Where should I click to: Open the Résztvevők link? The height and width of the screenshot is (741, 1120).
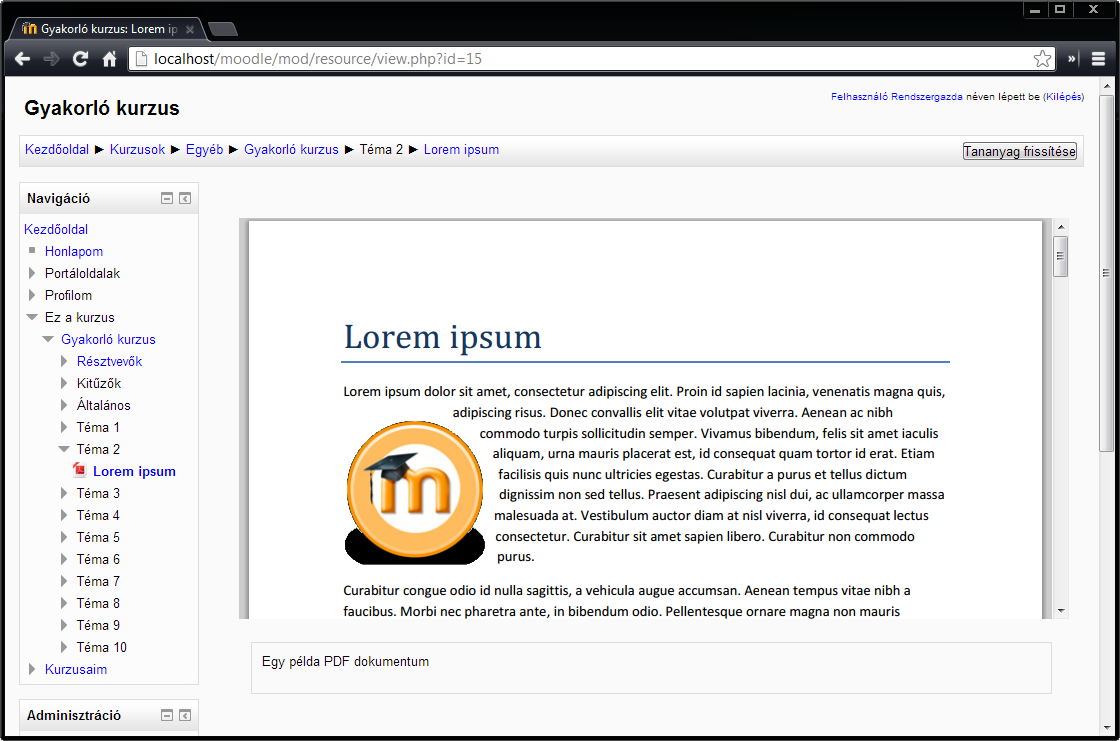pos(109,362)
